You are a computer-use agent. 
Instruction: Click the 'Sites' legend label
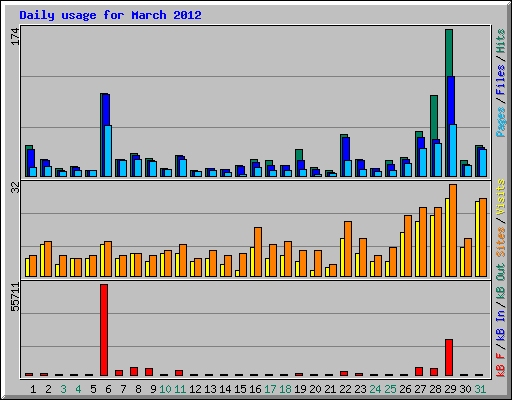coord(500,242)
